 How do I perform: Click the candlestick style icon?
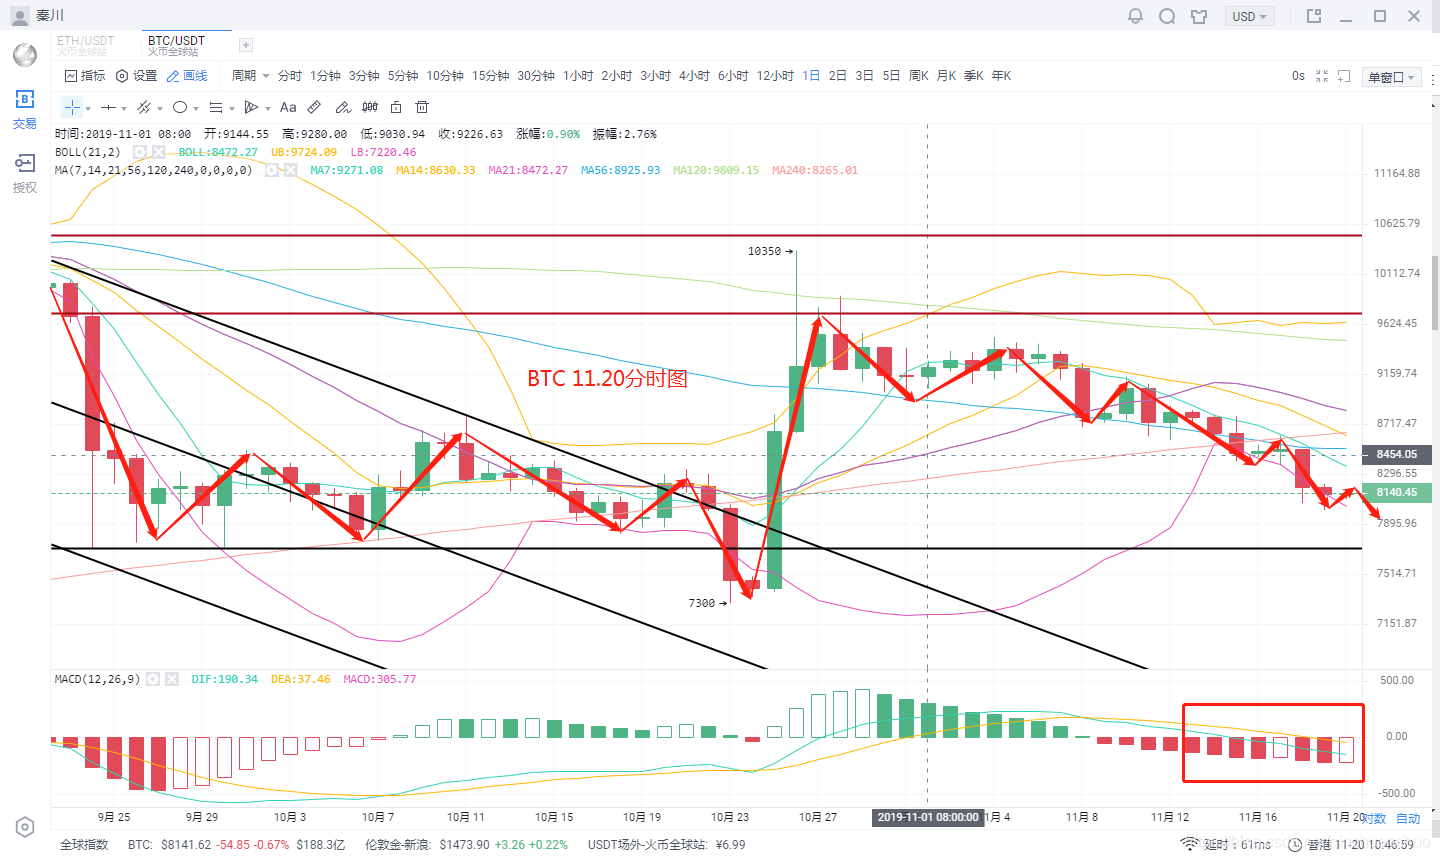[x=370, y=107]
